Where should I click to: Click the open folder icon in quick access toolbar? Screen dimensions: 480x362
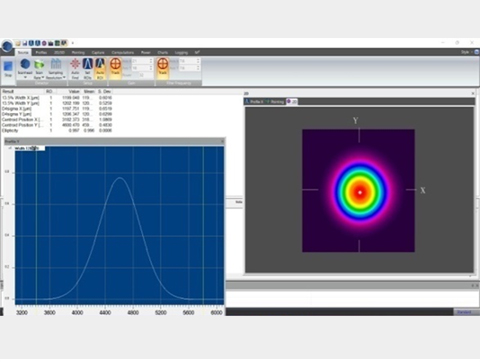point(18,43)
